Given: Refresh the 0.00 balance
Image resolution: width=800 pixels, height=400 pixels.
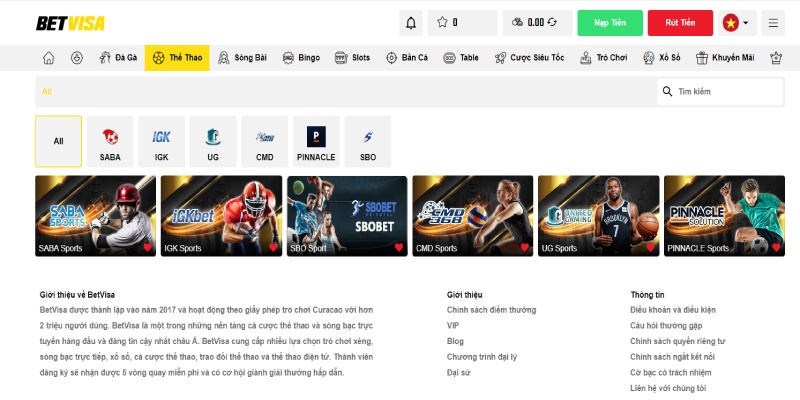Looking at the screenshot, I should tap(552, 22).
